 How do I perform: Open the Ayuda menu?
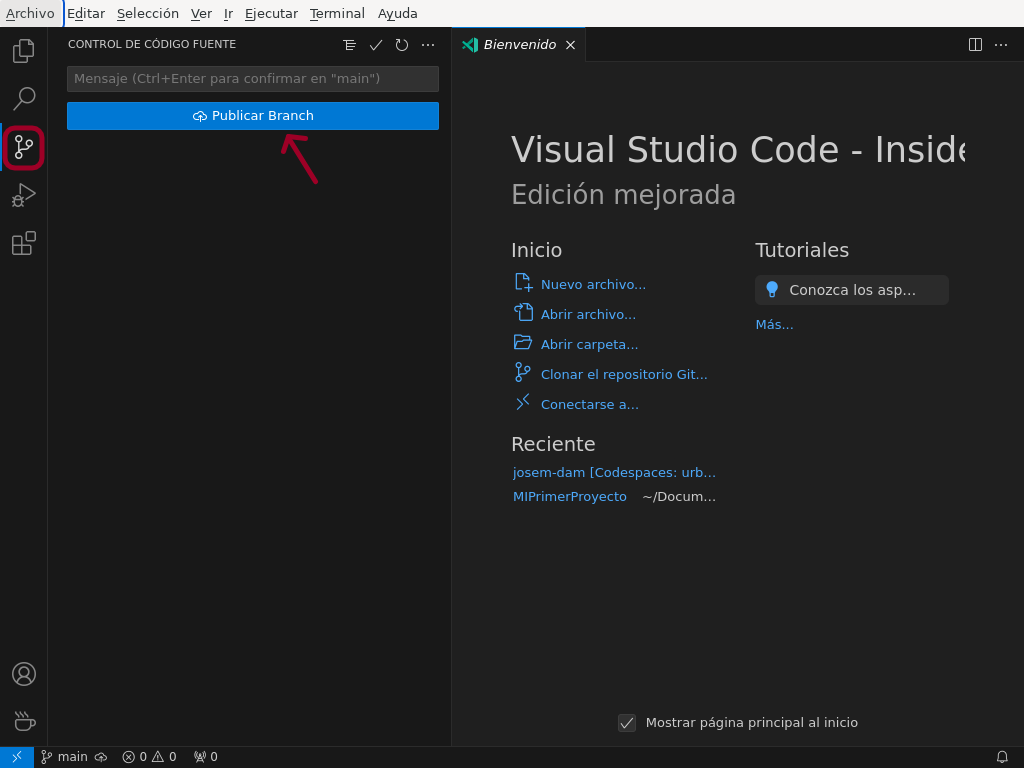point(398,14)
